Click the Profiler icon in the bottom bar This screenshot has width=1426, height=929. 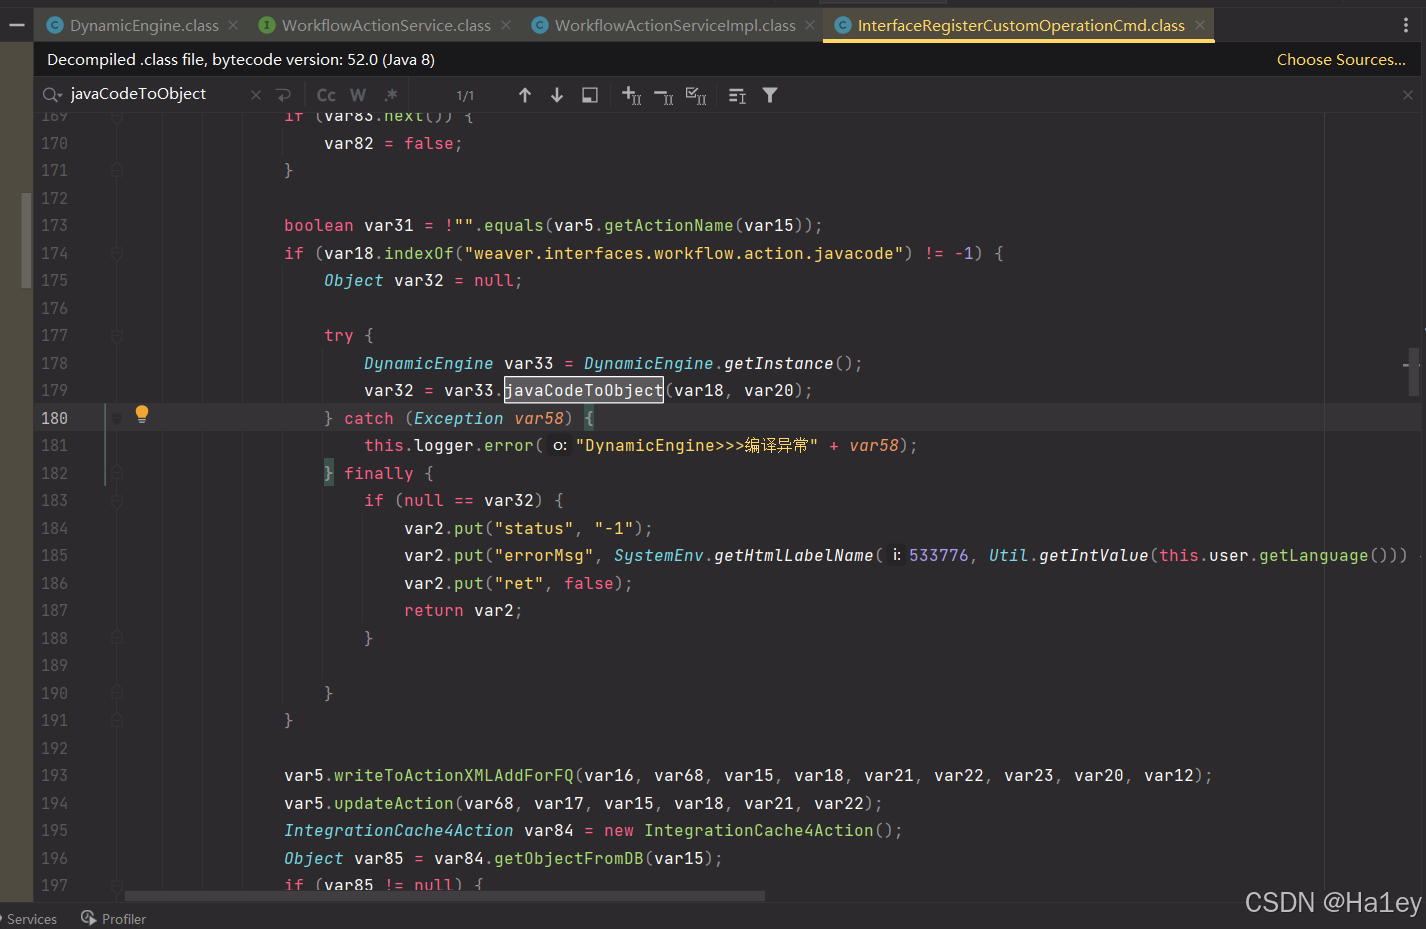click(89, 918)
